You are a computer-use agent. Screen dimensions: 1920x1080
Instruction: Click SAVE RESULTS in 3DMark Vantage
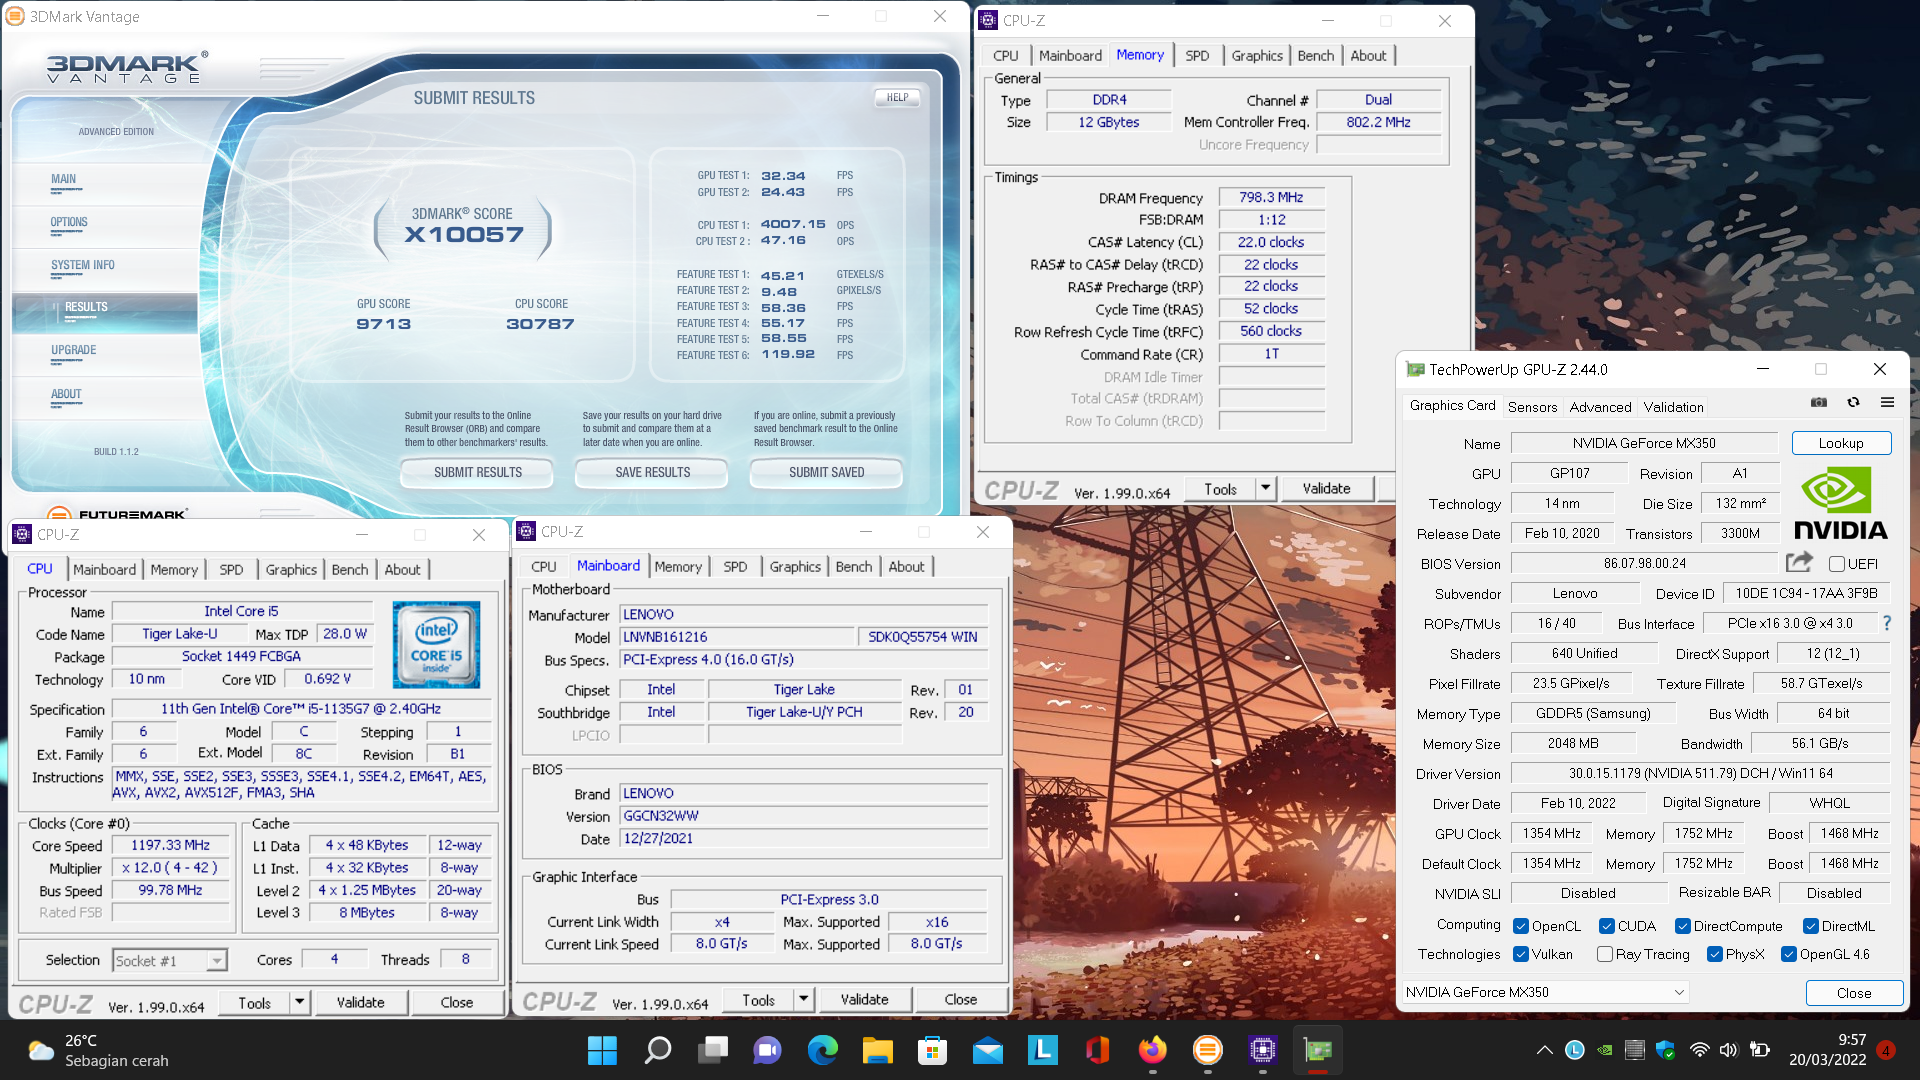tap(652, 472)
